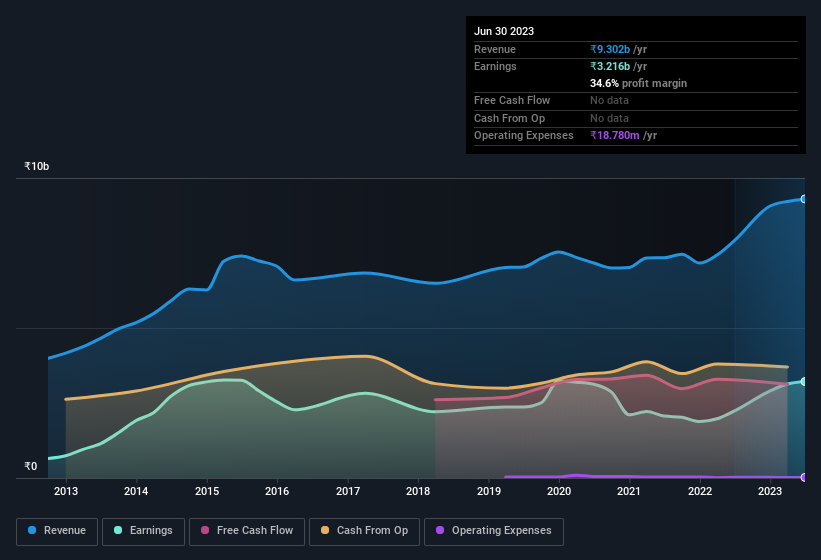Click the orange Cash From Op legend dot
This screenshot has width=821, height=560.
326,530
